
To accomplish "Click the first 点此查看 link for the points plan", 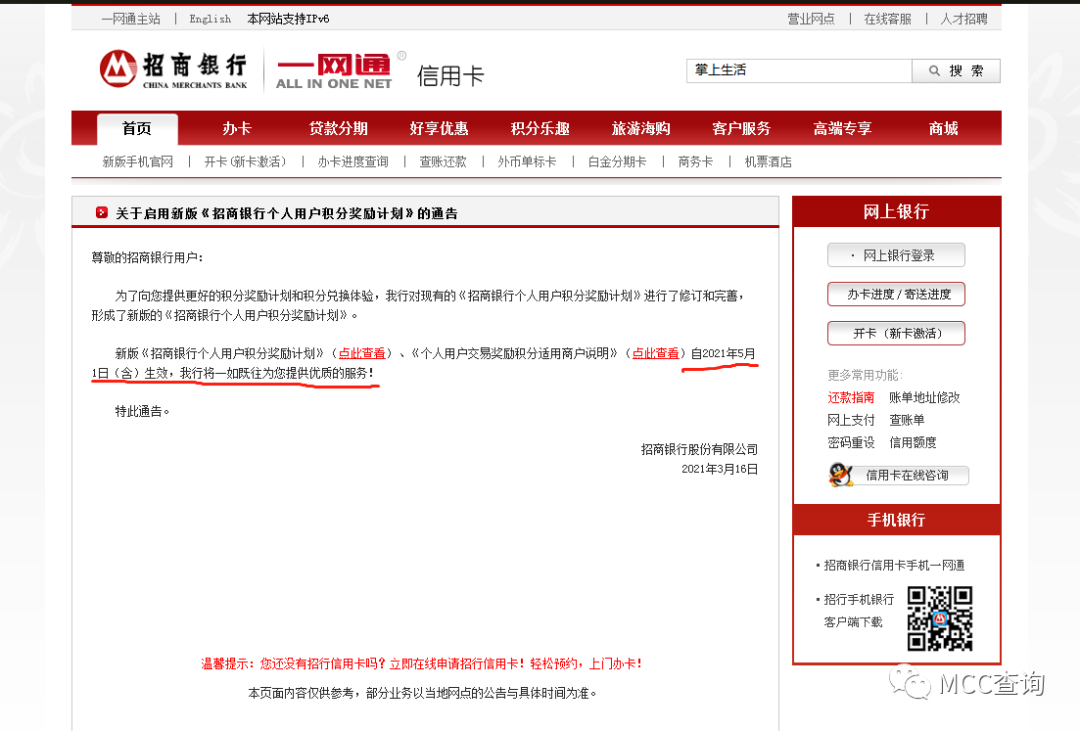I will click(362, 353).
